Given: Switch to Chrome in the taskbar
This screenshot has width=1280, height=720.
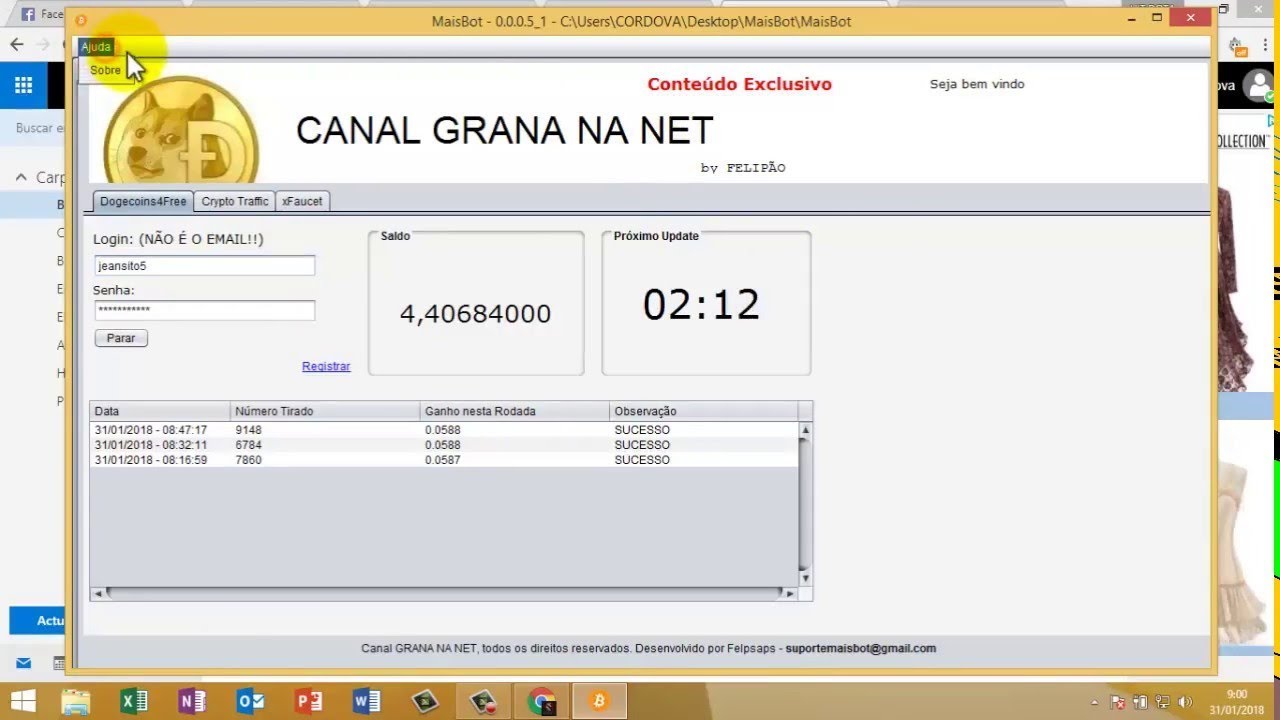Looking at the screenshot, I should [x=542, y=700].
